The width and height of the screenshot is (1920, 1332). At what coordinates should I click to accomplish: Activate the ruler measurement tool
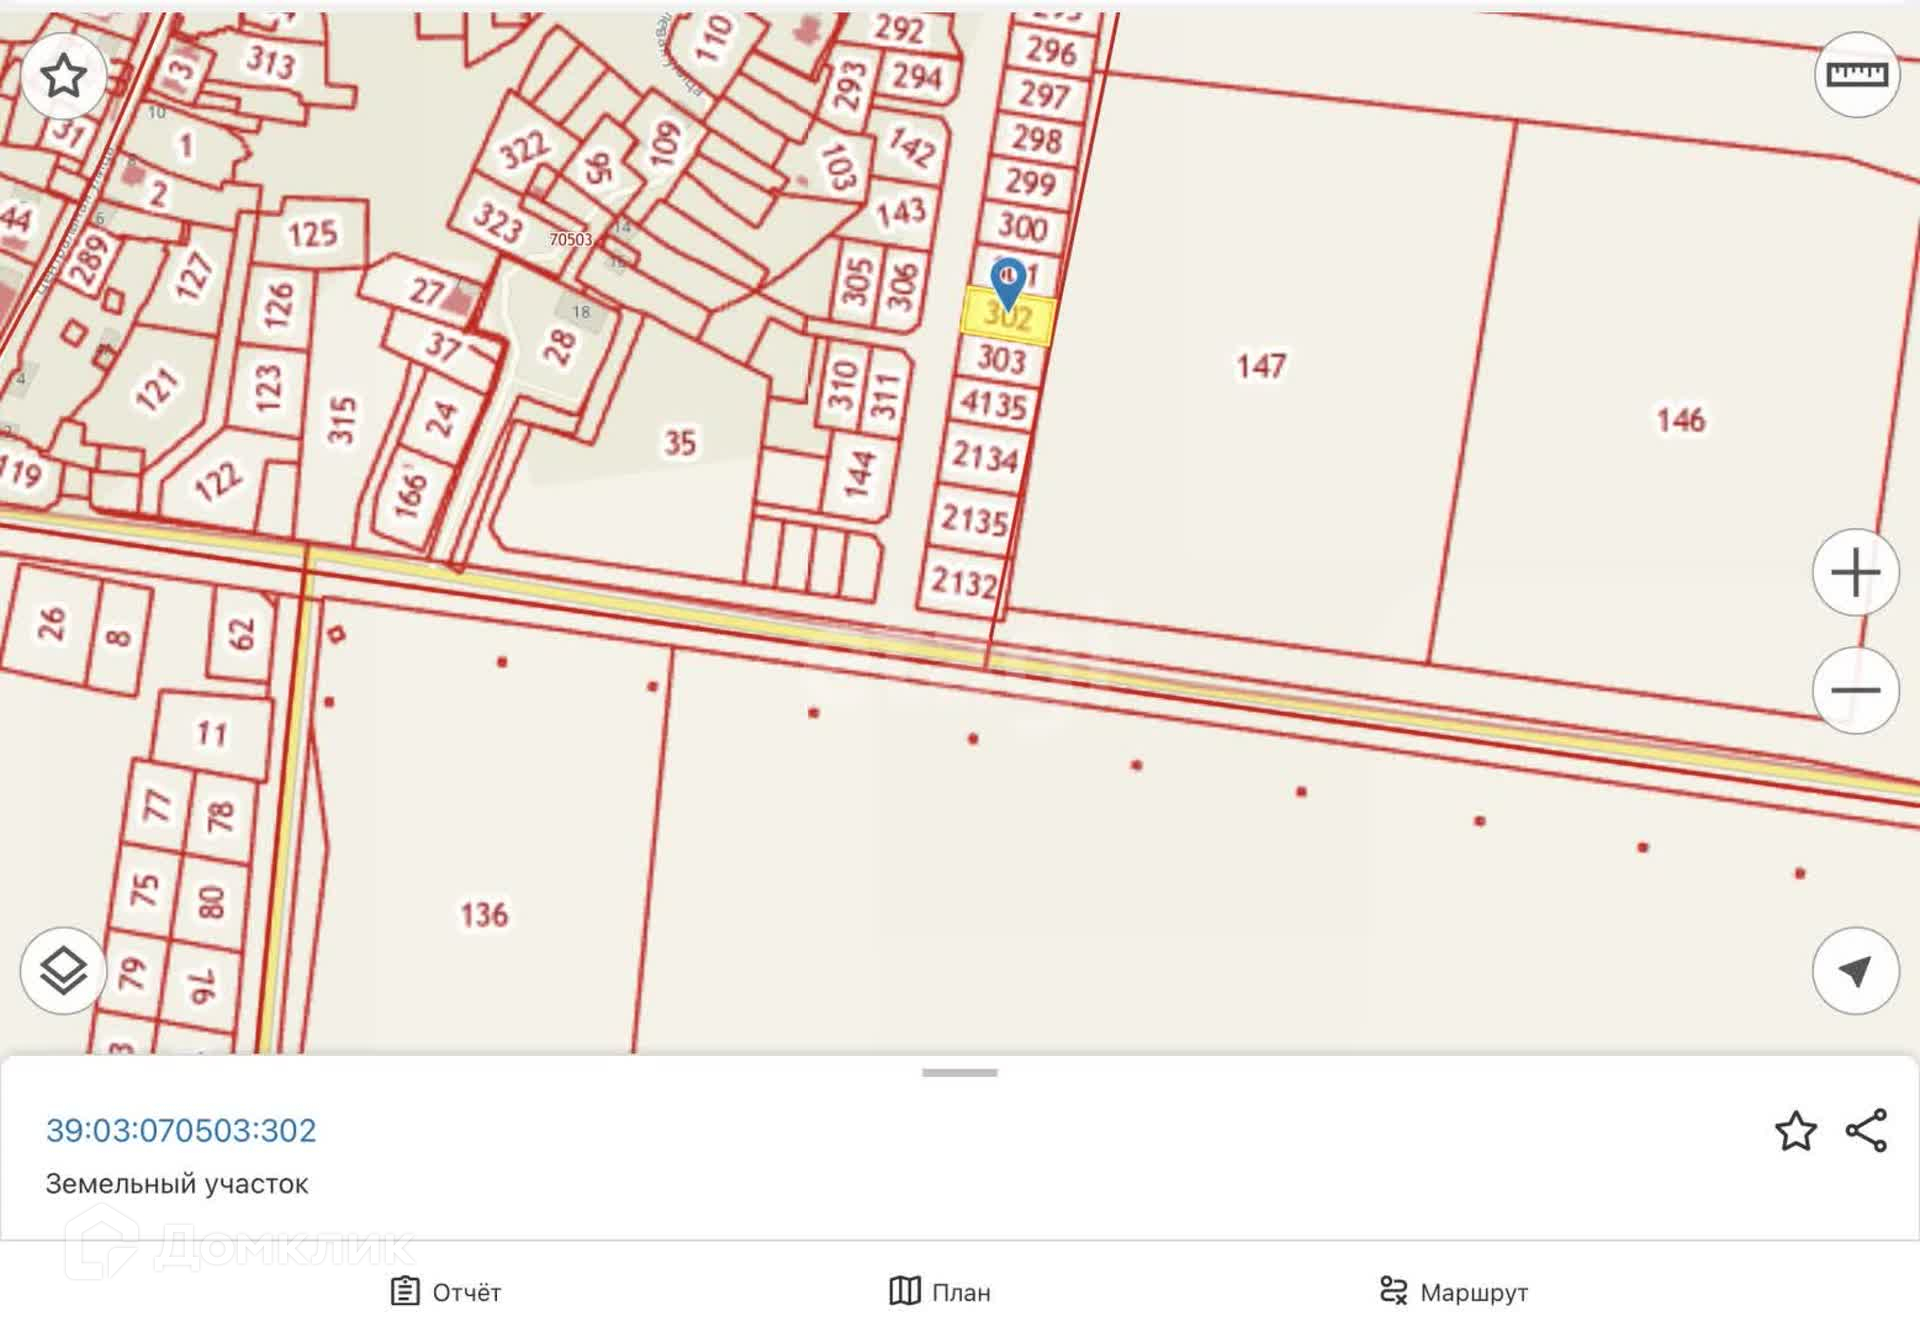point(1856,75)
